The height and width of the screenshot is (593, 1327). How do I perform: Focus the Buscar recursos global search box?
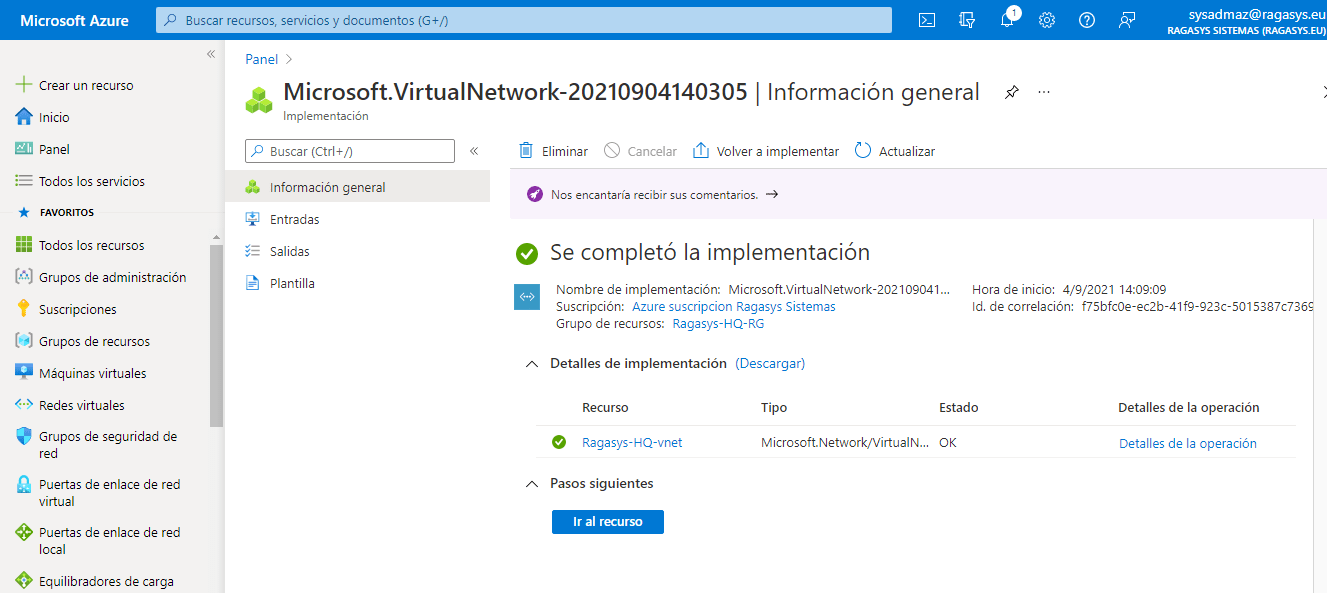point(524,20)
